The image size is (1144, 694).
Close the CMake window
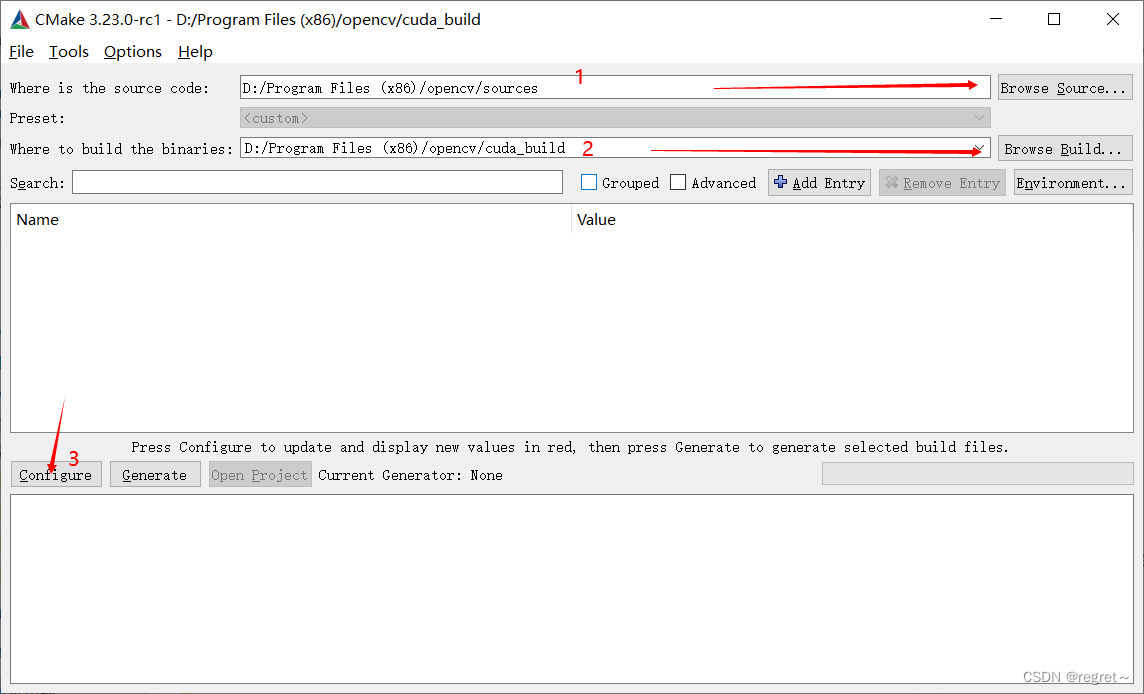(x=1113, y=20)
